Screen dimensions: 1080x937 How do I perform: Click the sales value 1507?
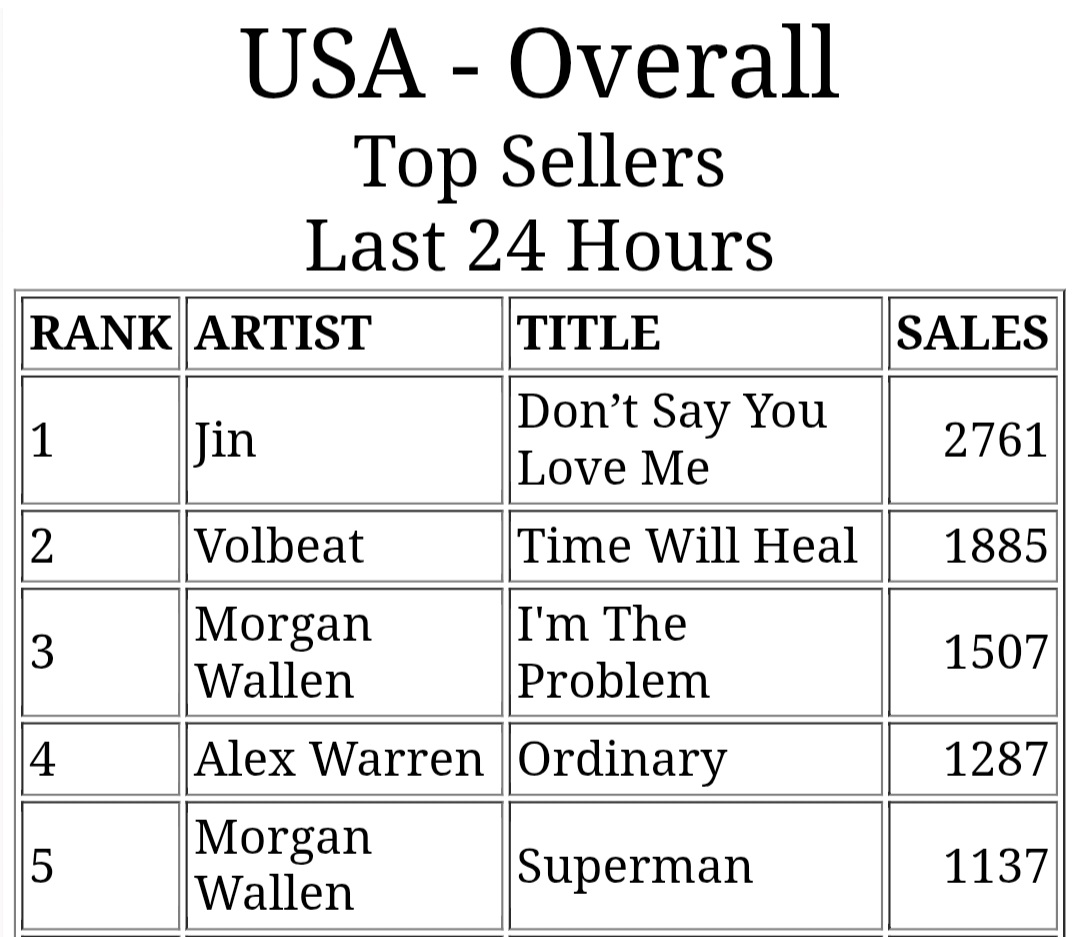coord(995,652)
